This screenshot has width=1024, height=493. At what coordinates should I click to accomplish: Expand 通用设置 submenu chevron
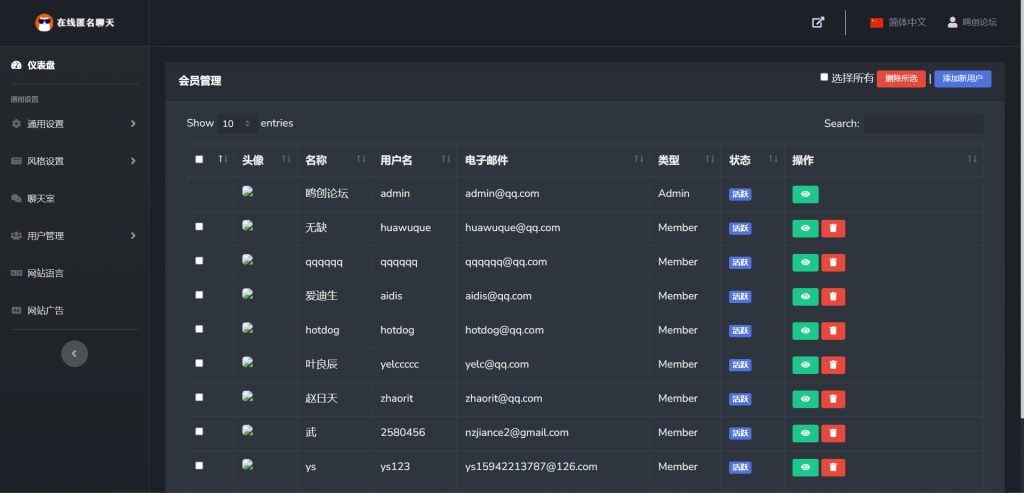[133, 123]
